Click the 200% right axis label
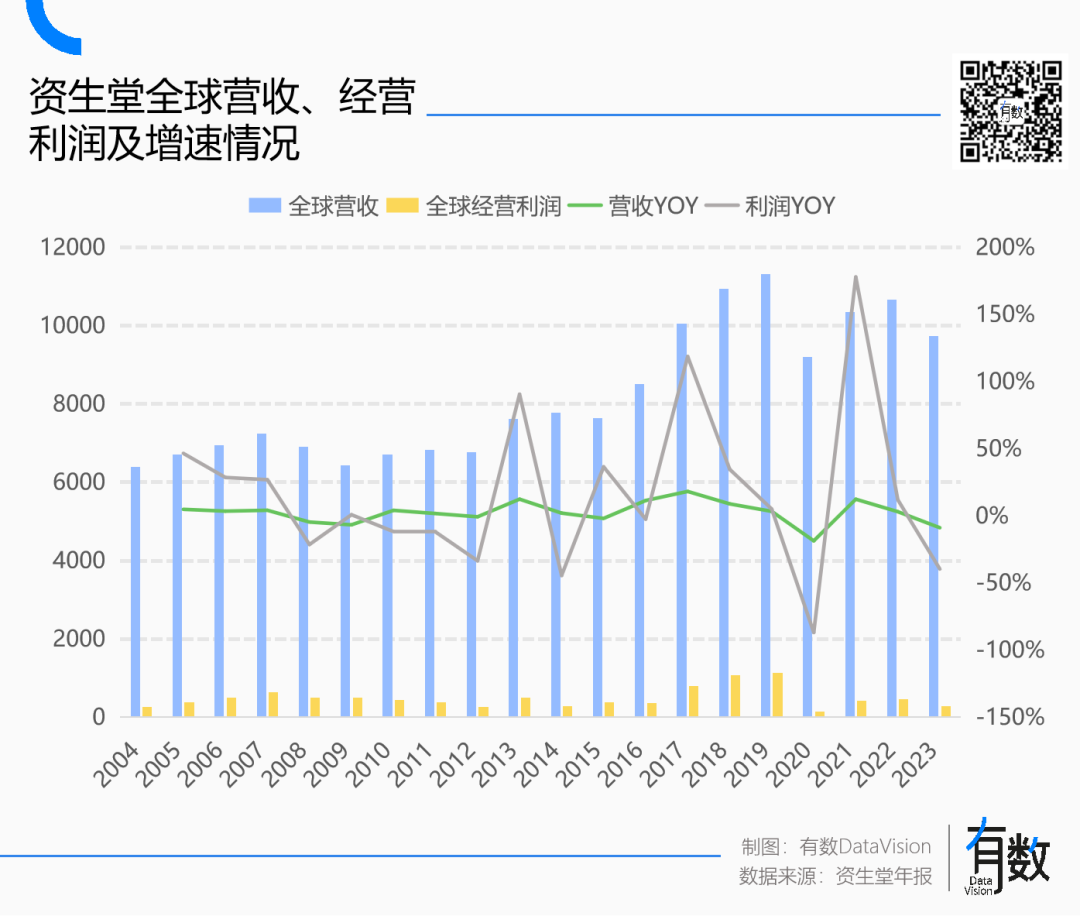Viewport: 1080px width, 916px height. point(1005,247)
